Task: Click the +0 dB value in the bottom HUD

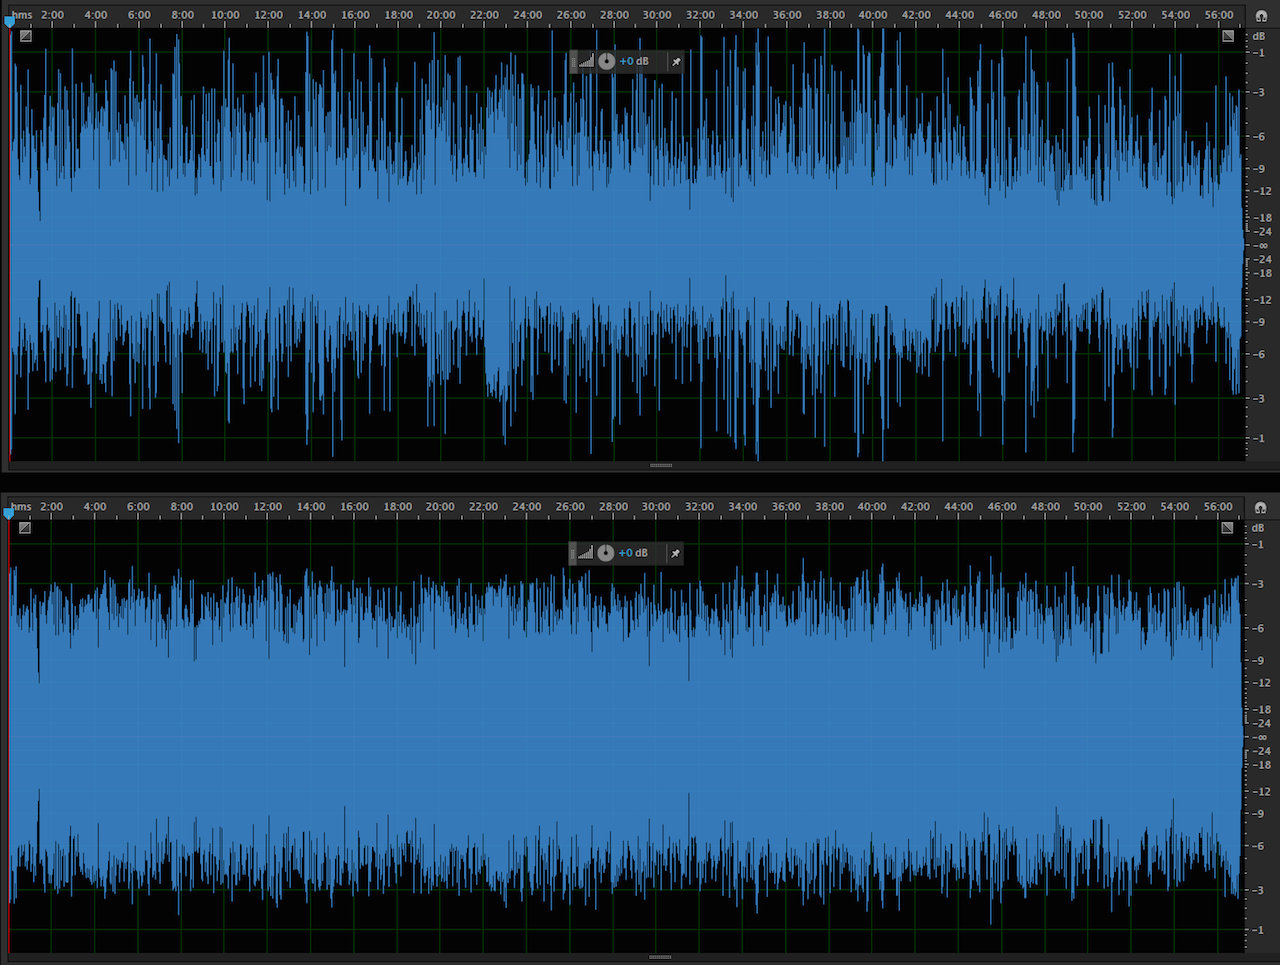Action: pyautogui.click(x=633, y=553)
